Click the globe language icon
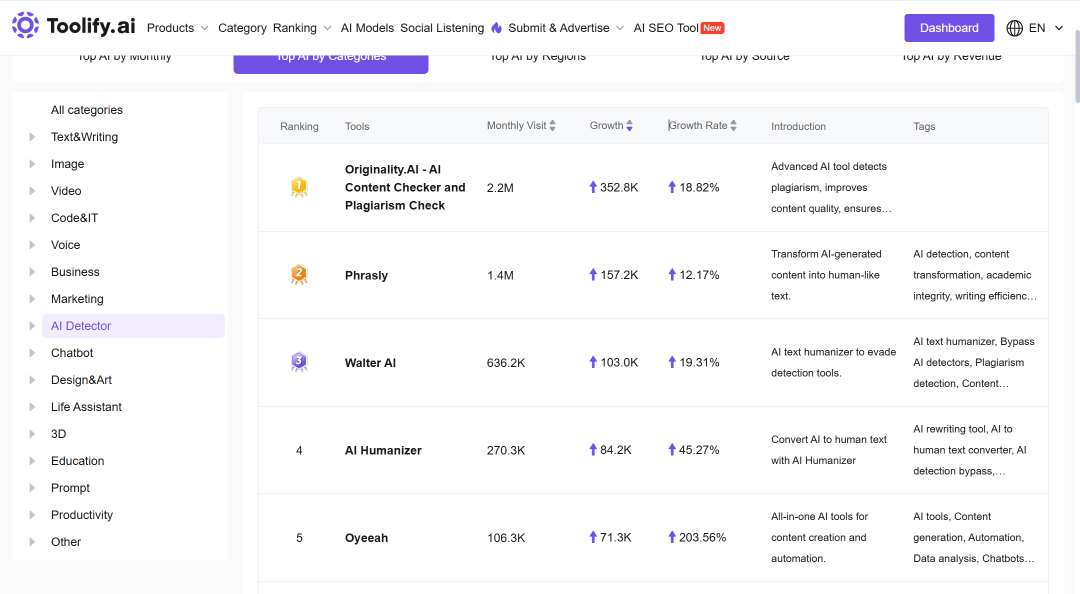The image size is (1080, 594). 1015,28
